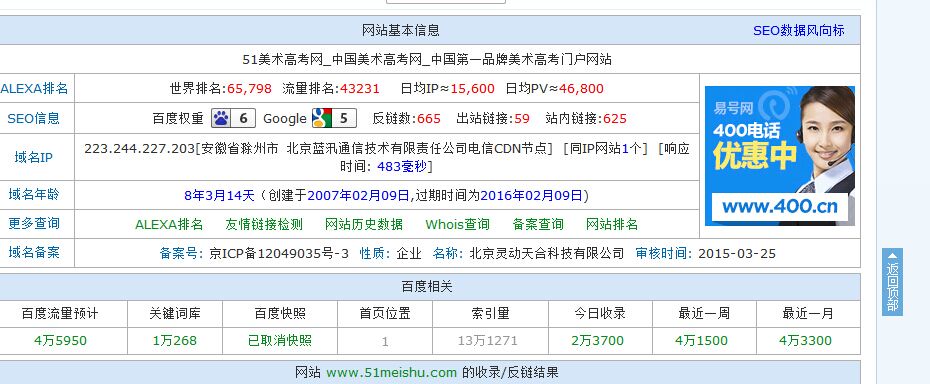The image size is (930, 384).
Task: Open 网站历史数据 link
Action: pos(364,224)
